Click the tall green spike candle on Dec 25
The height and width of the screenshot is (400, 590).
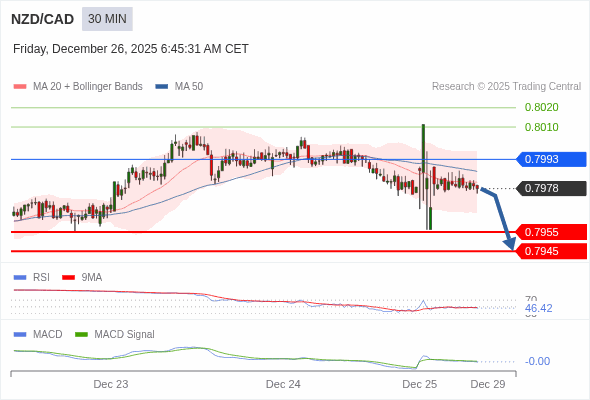[x=423, y=149]
